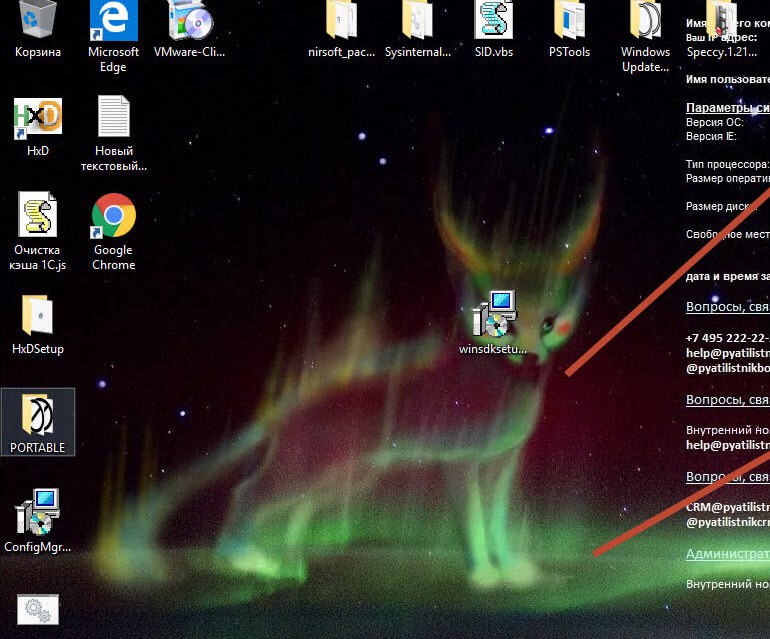This screenshot has height=639, width=770.
Task: Click the Параметры heading on wallpaper info
Action: (x=727, y=108)
